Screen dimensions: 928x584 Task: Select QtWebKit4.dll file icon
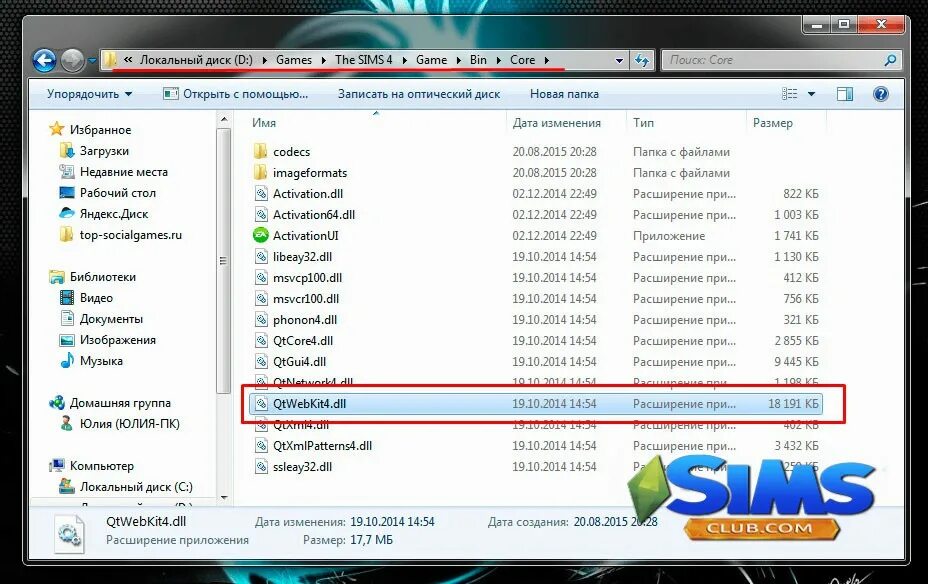261,404
